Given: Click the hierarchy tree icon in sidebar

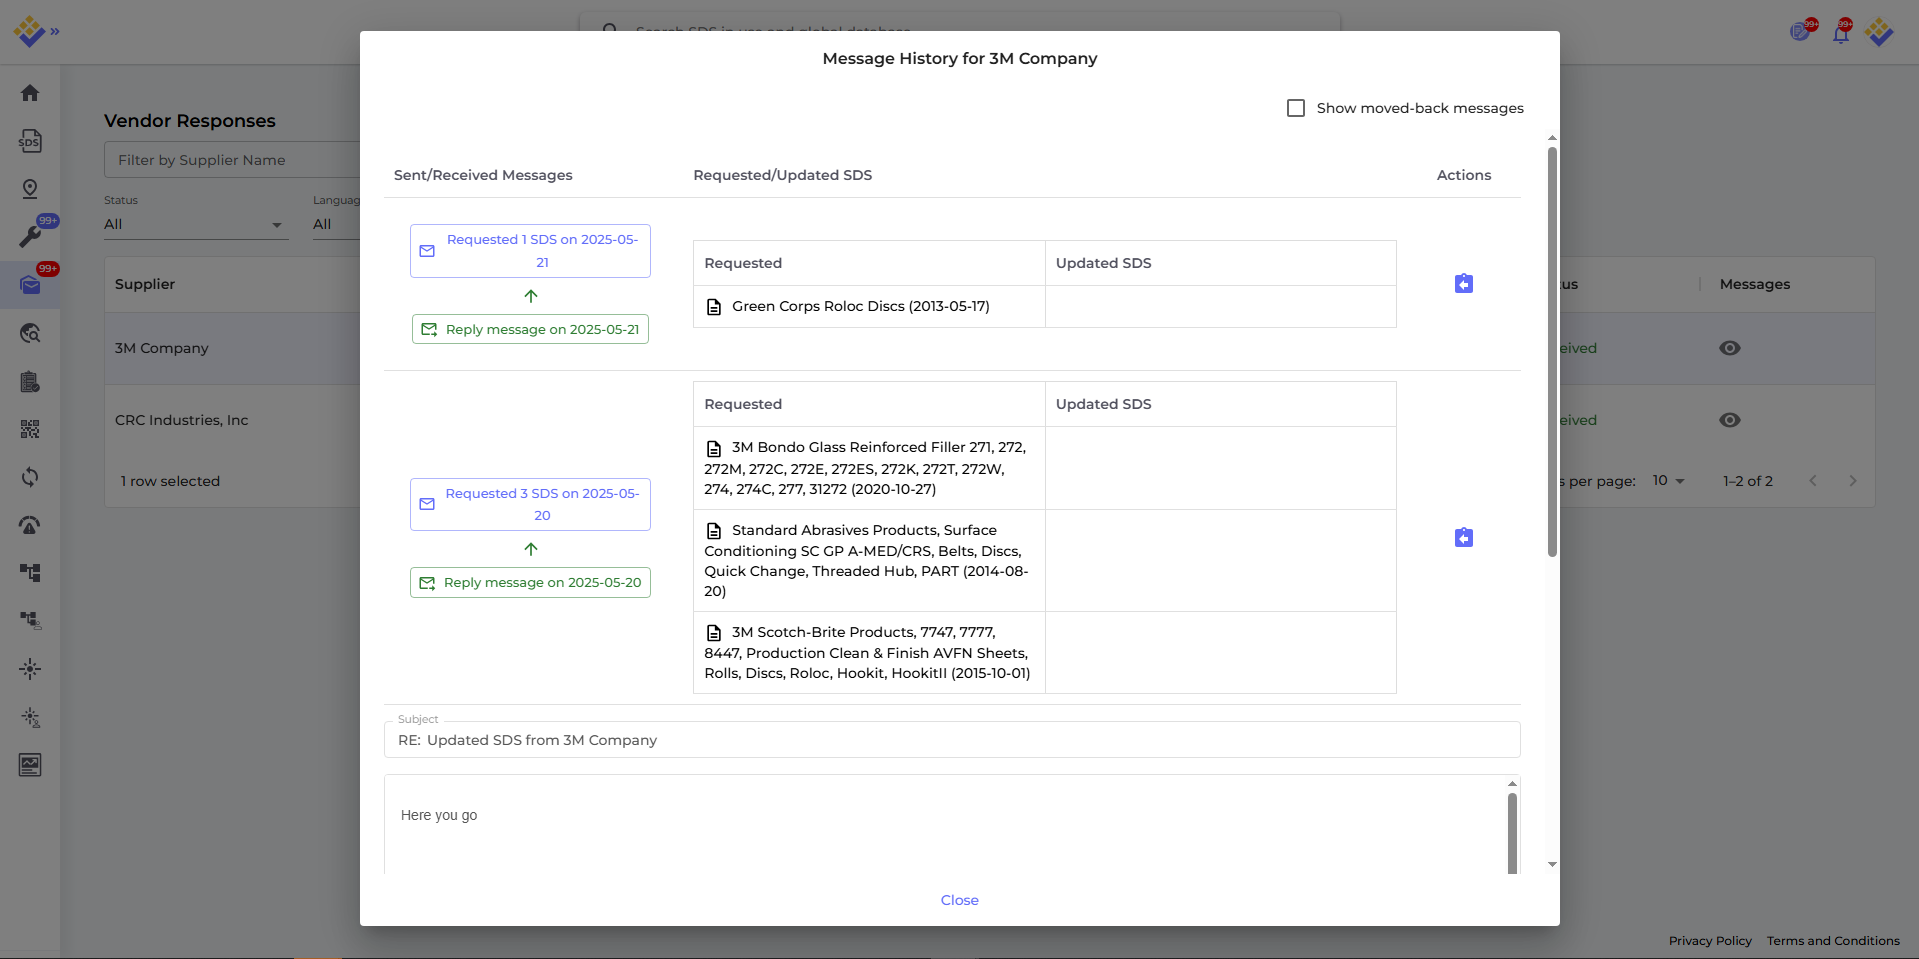Looking at the screenshot, I should tap(30, 573).
